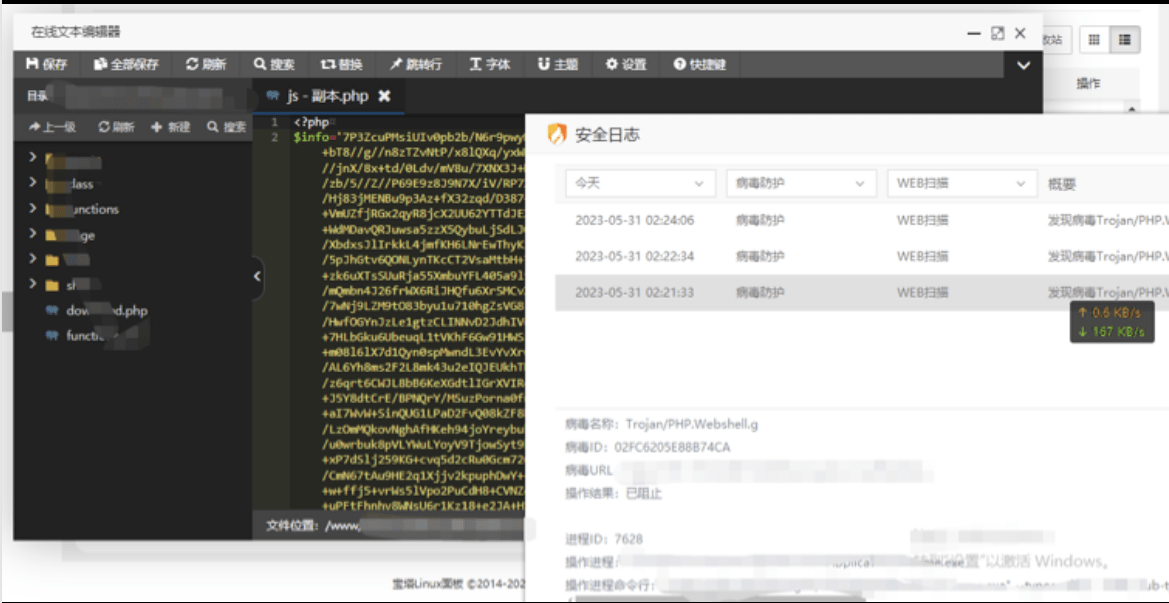Open the 主题 theme picker
The width and height of the screenshot is (1169, 603).
[558, 64]
